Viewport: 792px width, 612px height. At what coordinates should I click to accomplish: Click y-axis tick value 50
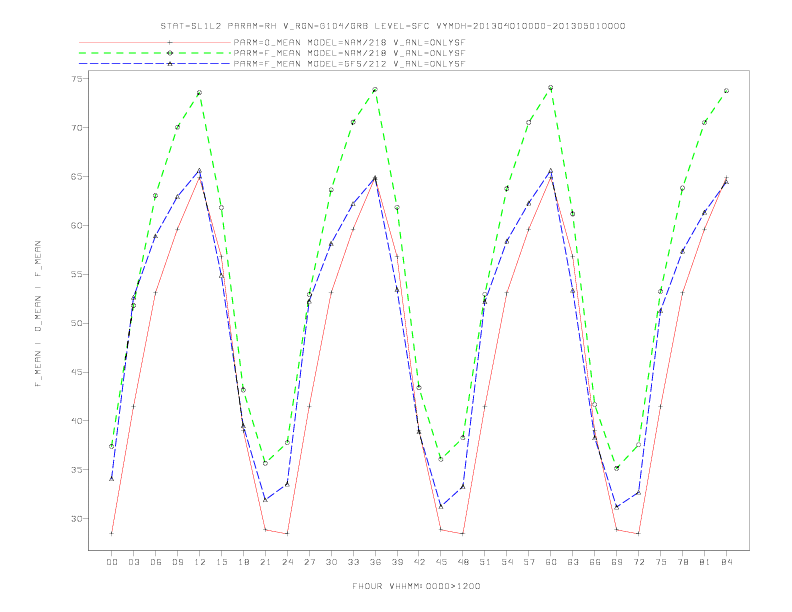click(77, 323)
